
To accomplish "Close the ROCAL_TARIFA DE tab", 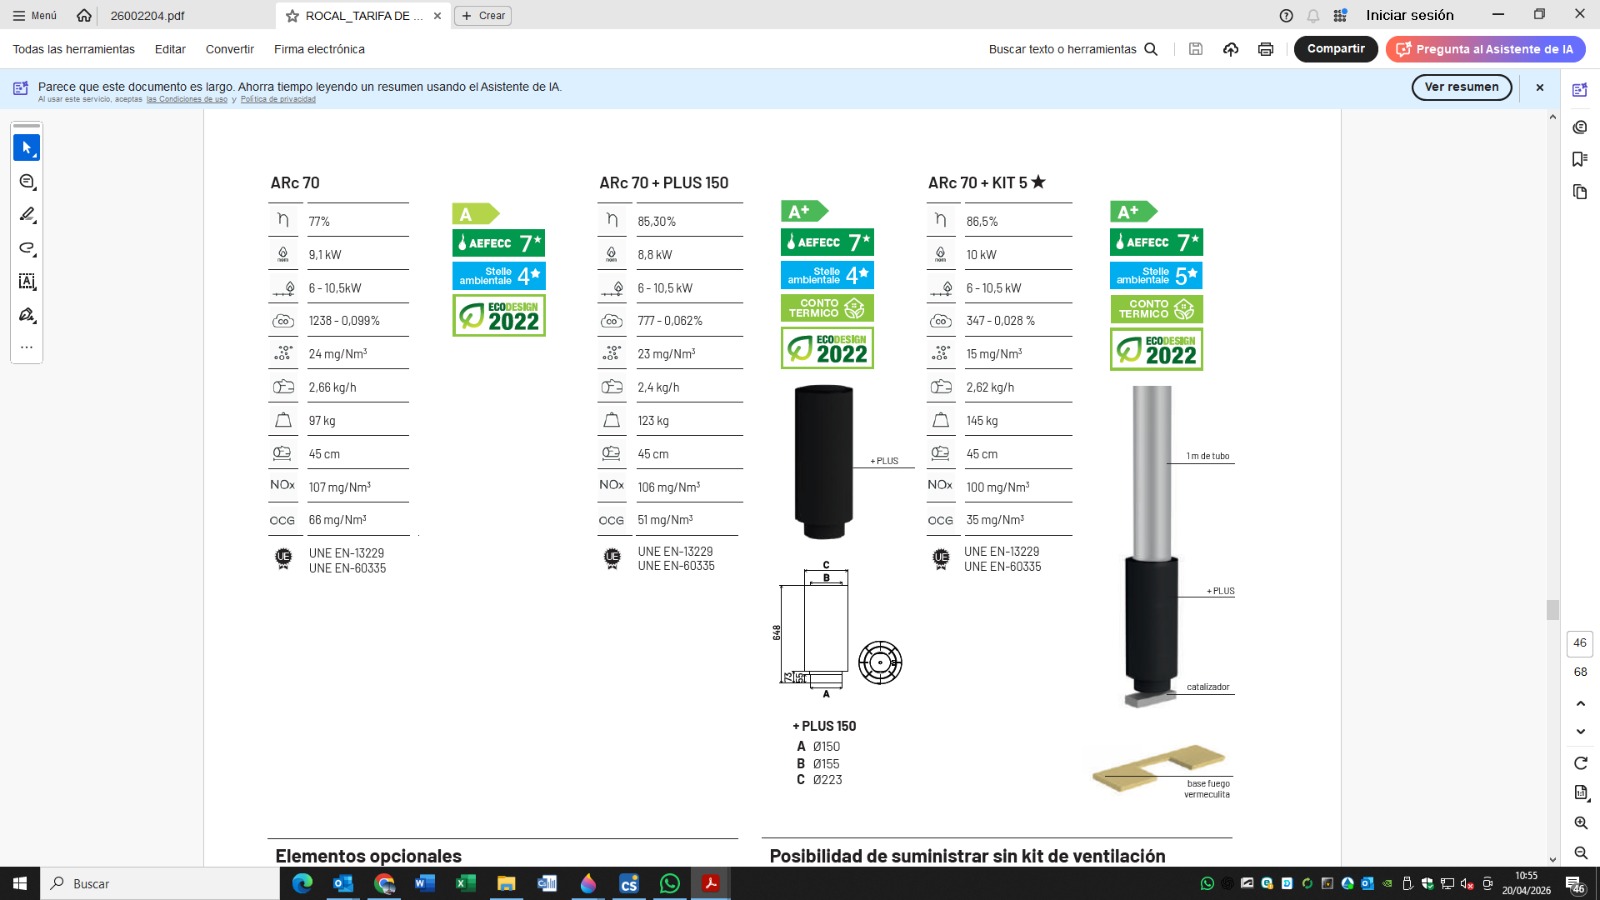I will pos(437,16).
